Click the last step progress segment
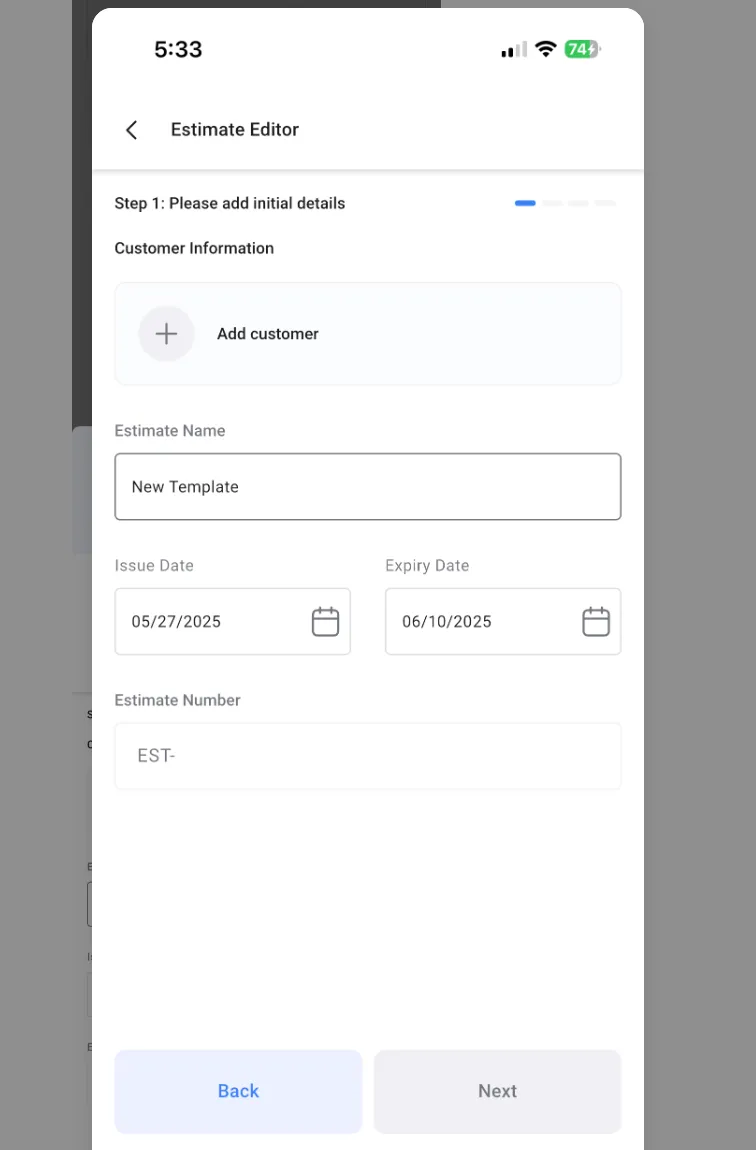Image resolution: width=756 pixels, height=1150 pixels. (x=605, y=203)
